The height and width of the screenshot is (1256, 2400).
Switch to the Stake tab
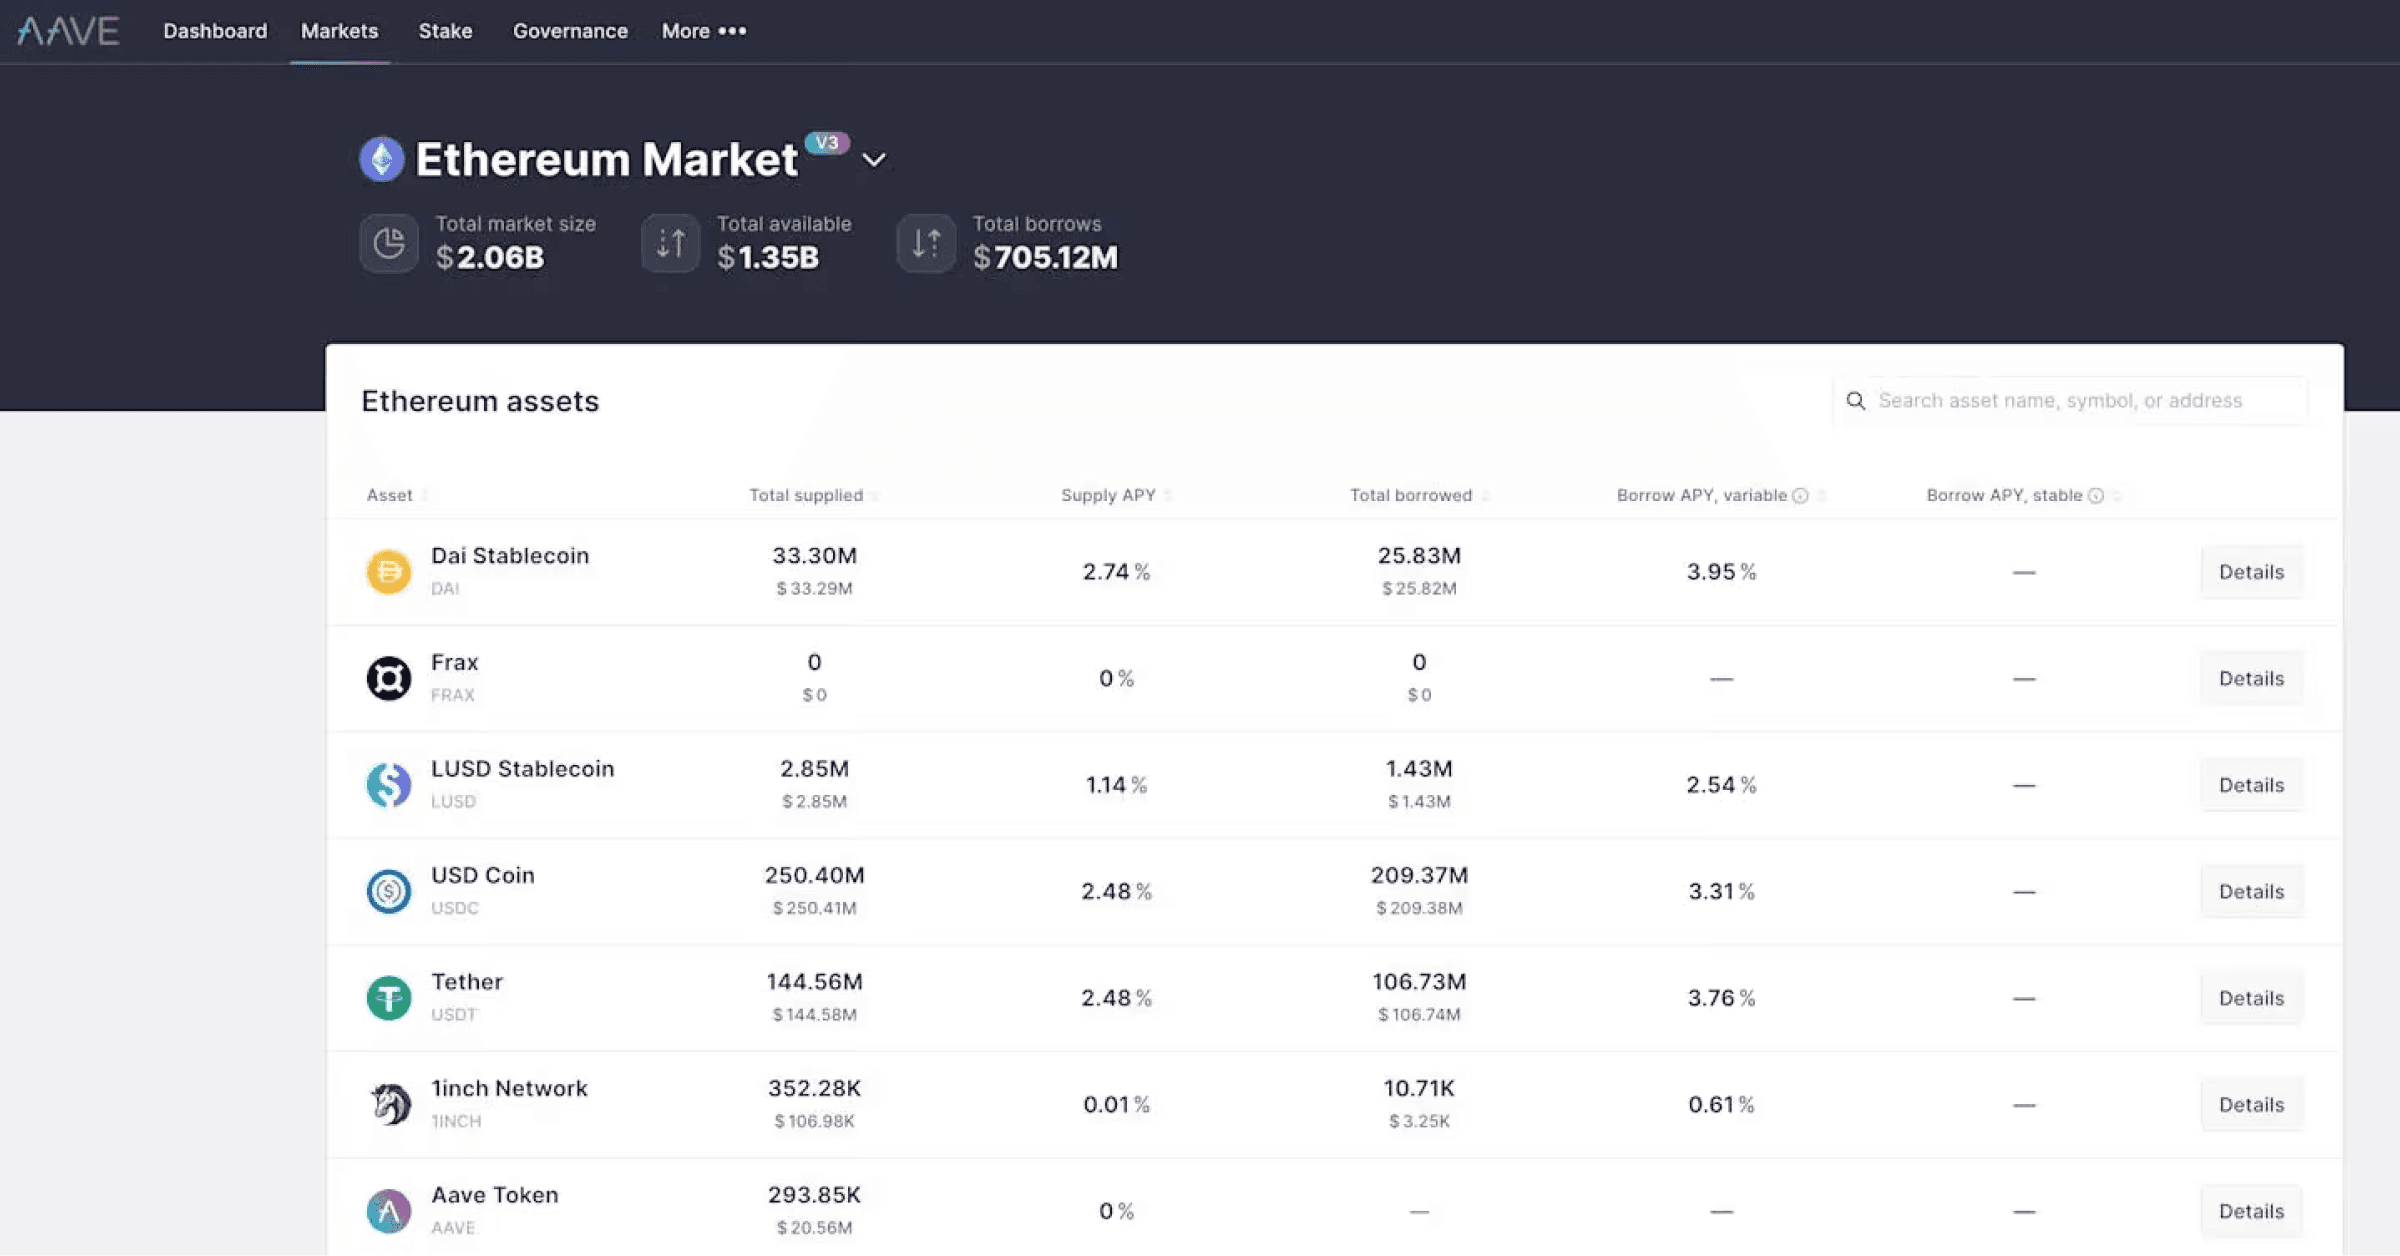[445, 31]
